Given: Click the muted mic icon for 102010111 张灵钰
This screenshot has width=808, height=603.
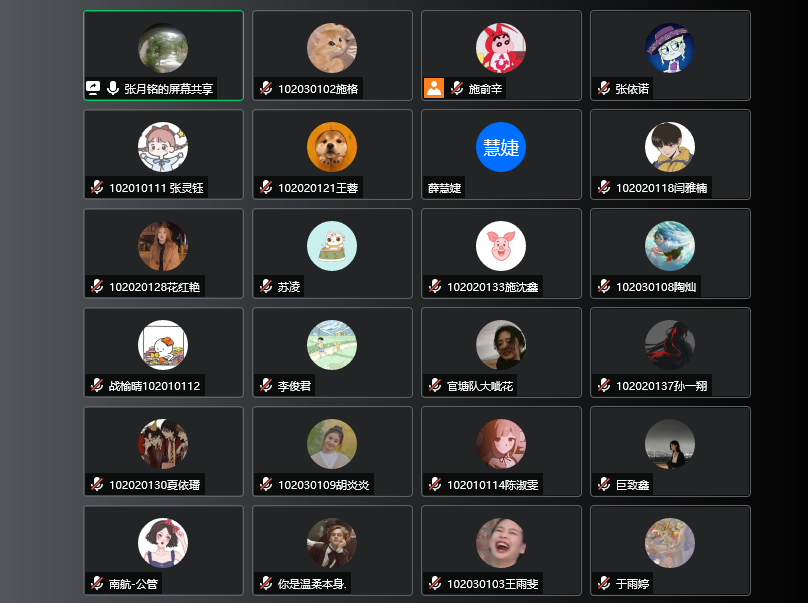Looking at the screenshot, I should pyautogui.click(x=97, y=187).
